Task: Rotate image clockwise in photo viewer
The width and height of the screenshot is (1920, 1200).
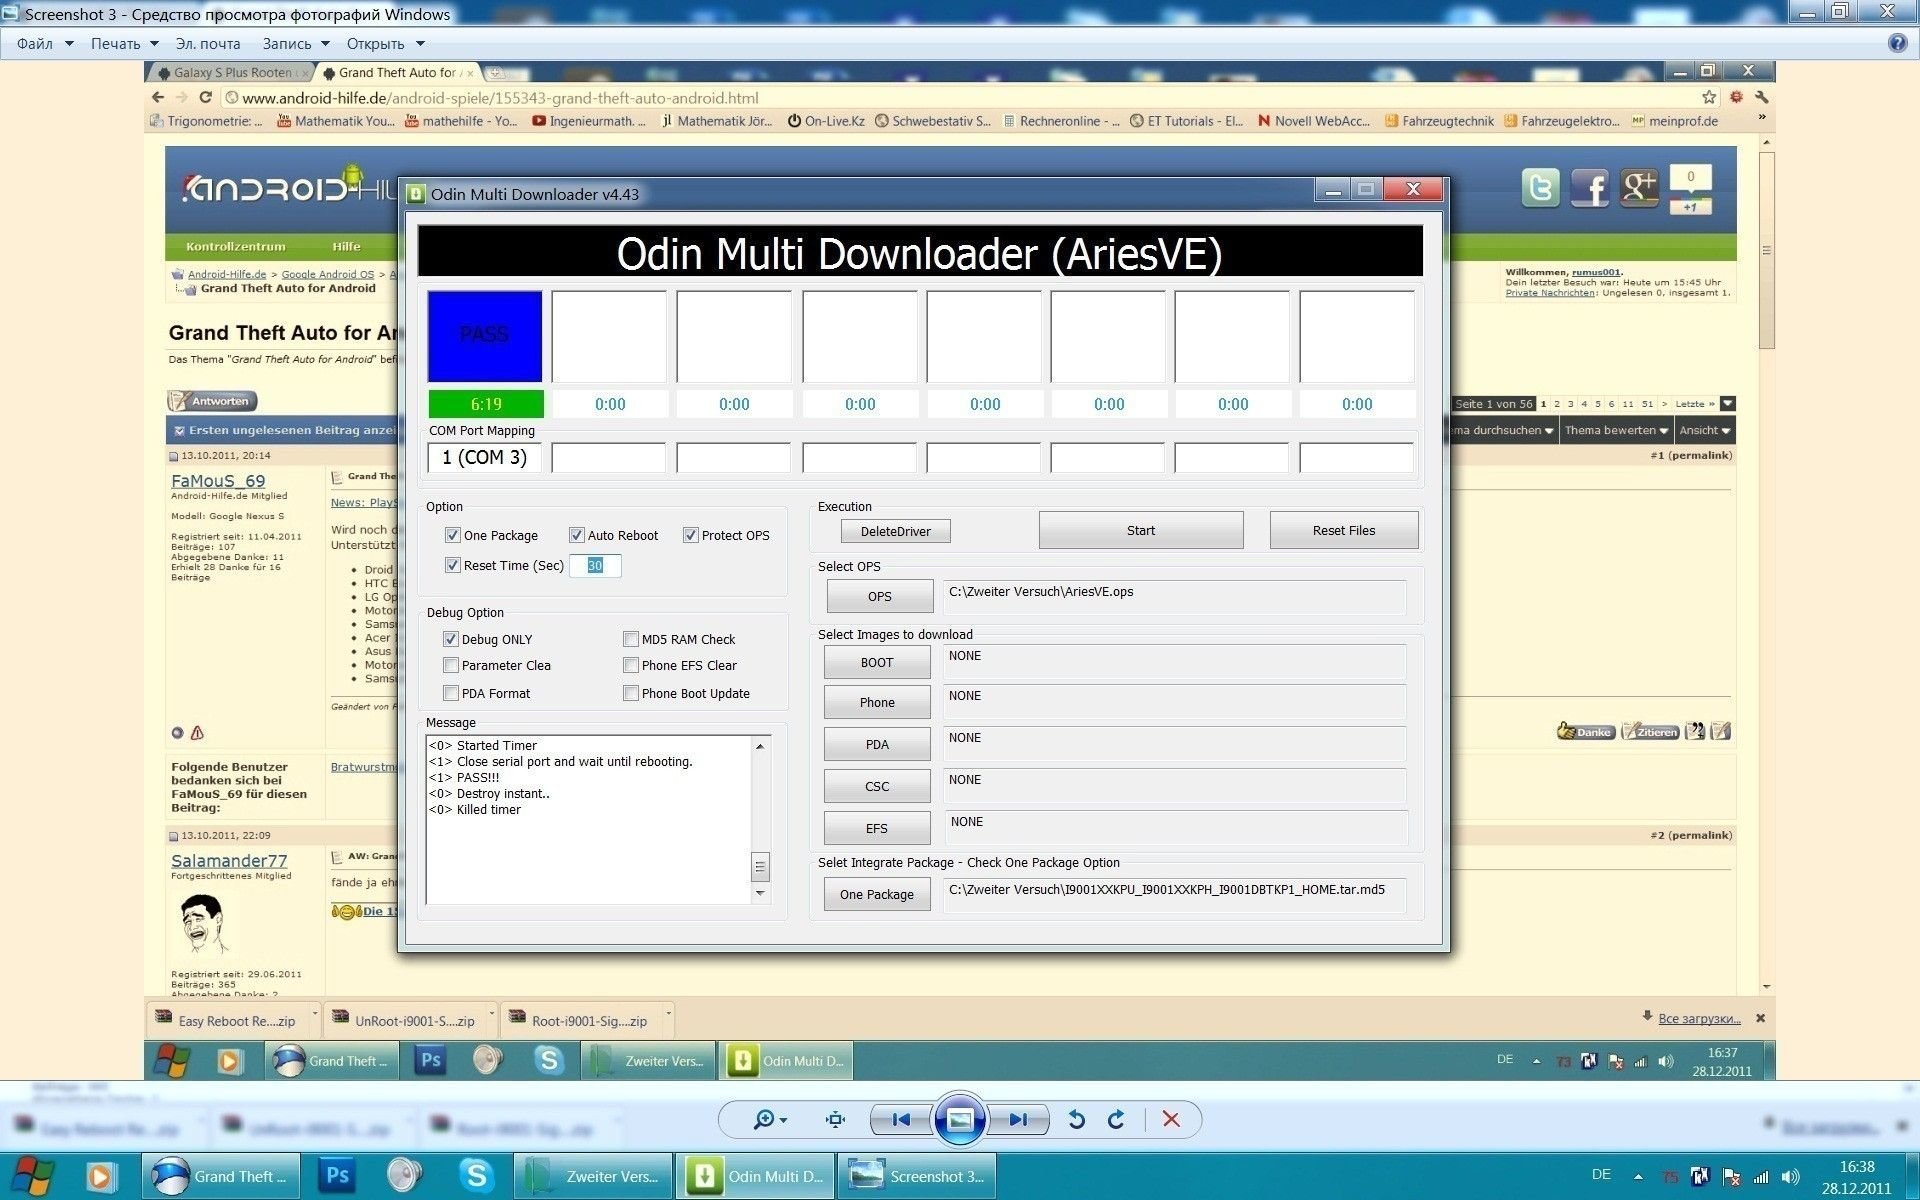Action: pos(1116,1120)
